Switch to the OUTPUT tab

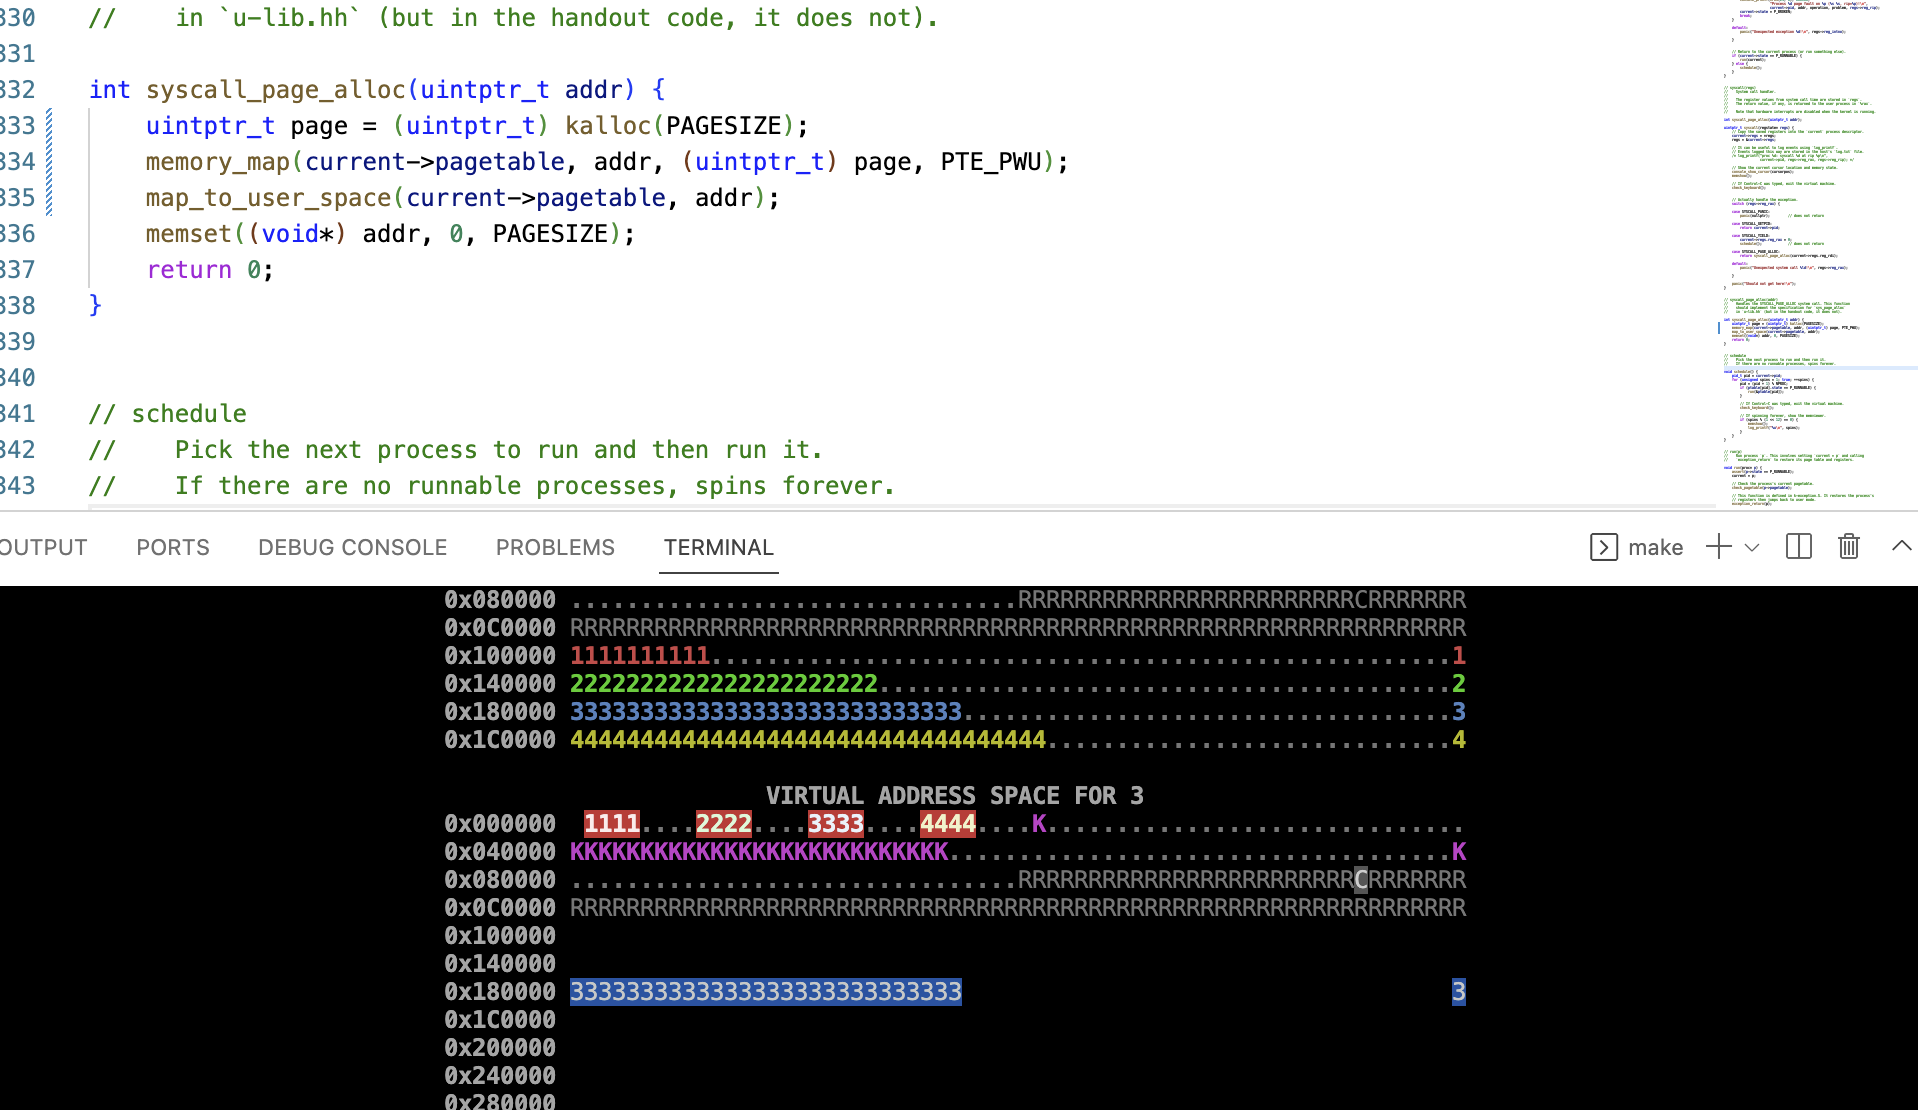click(43, 548)
